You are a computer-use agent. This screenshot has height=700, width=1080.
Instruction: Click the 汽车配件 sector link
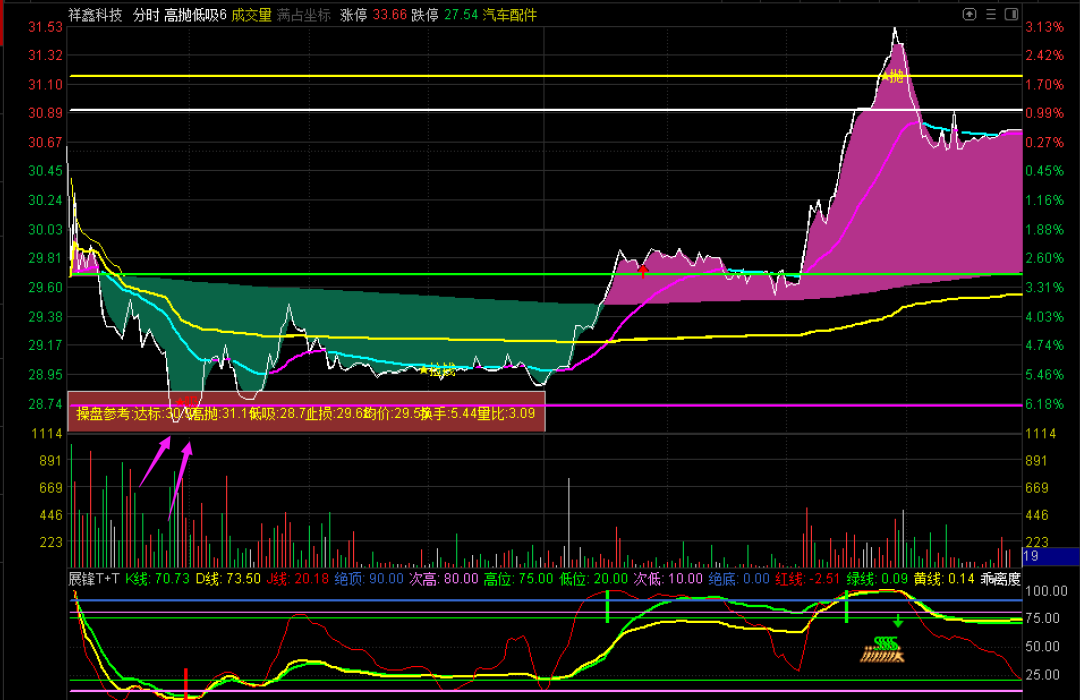pos(510,14)
